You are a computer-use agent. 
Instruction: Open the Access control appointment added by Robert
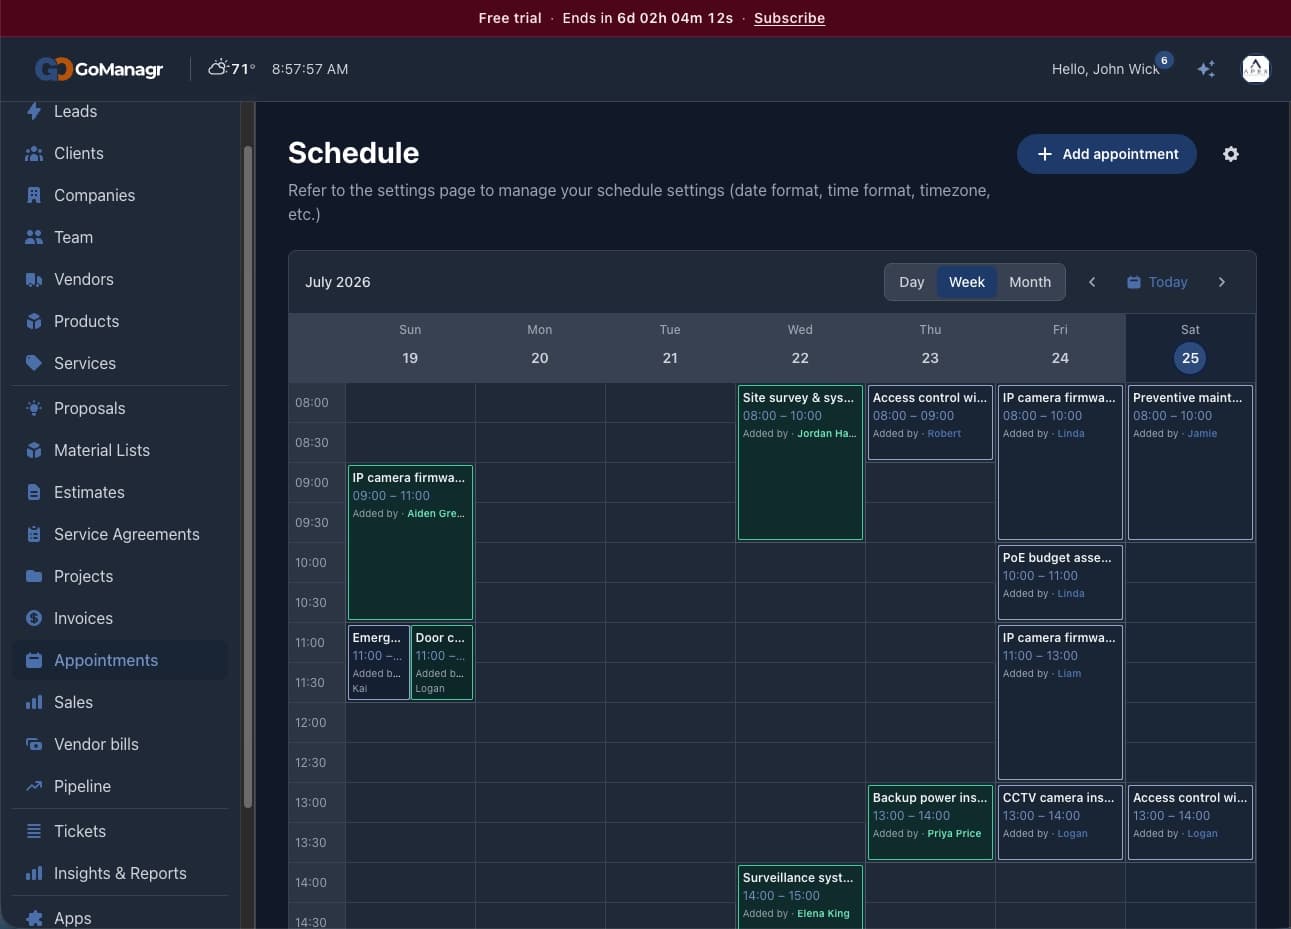[x=930, y=422]
